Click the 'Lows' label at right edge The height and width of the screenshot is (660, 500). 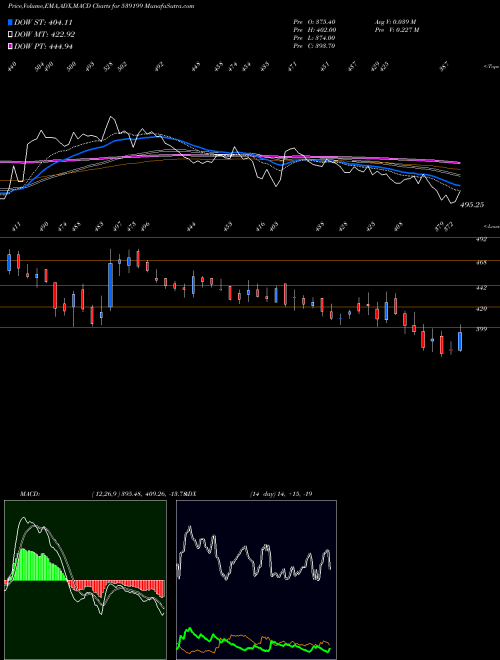pyautogui.click(x=492, y=226)
